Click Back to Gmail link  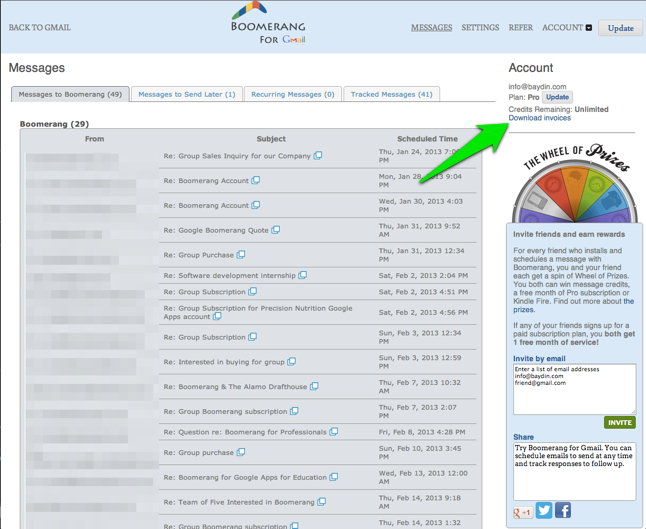(x=40, y=28)
